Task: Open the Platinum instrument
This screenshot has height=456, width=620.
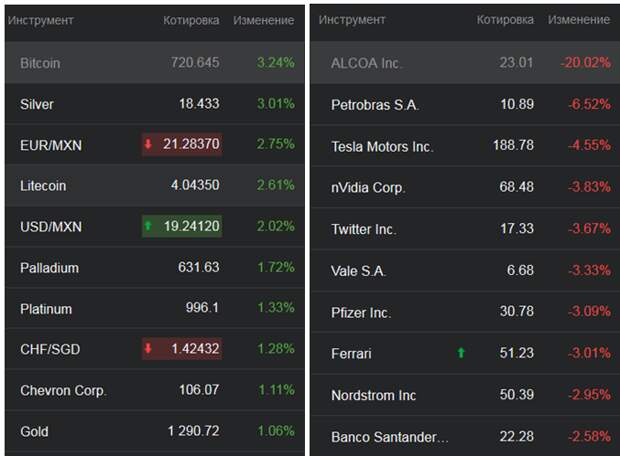Action: [x=46, y=309]
